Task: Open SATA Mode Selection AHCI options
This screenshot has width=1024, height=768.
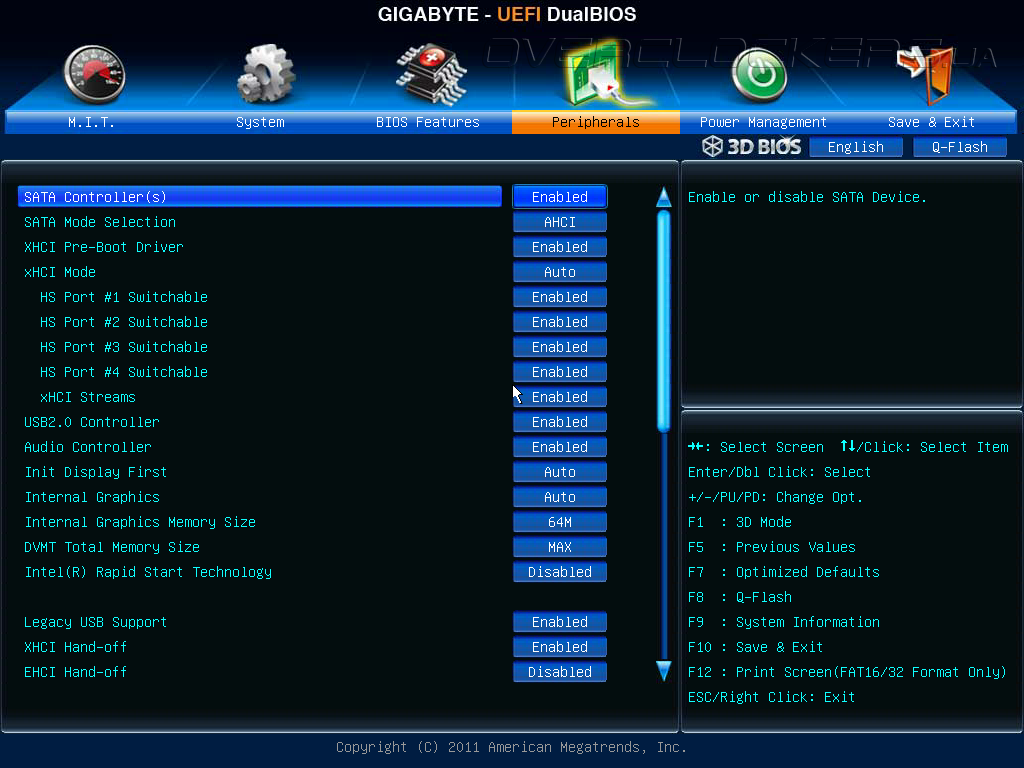Action: [560, 222]
